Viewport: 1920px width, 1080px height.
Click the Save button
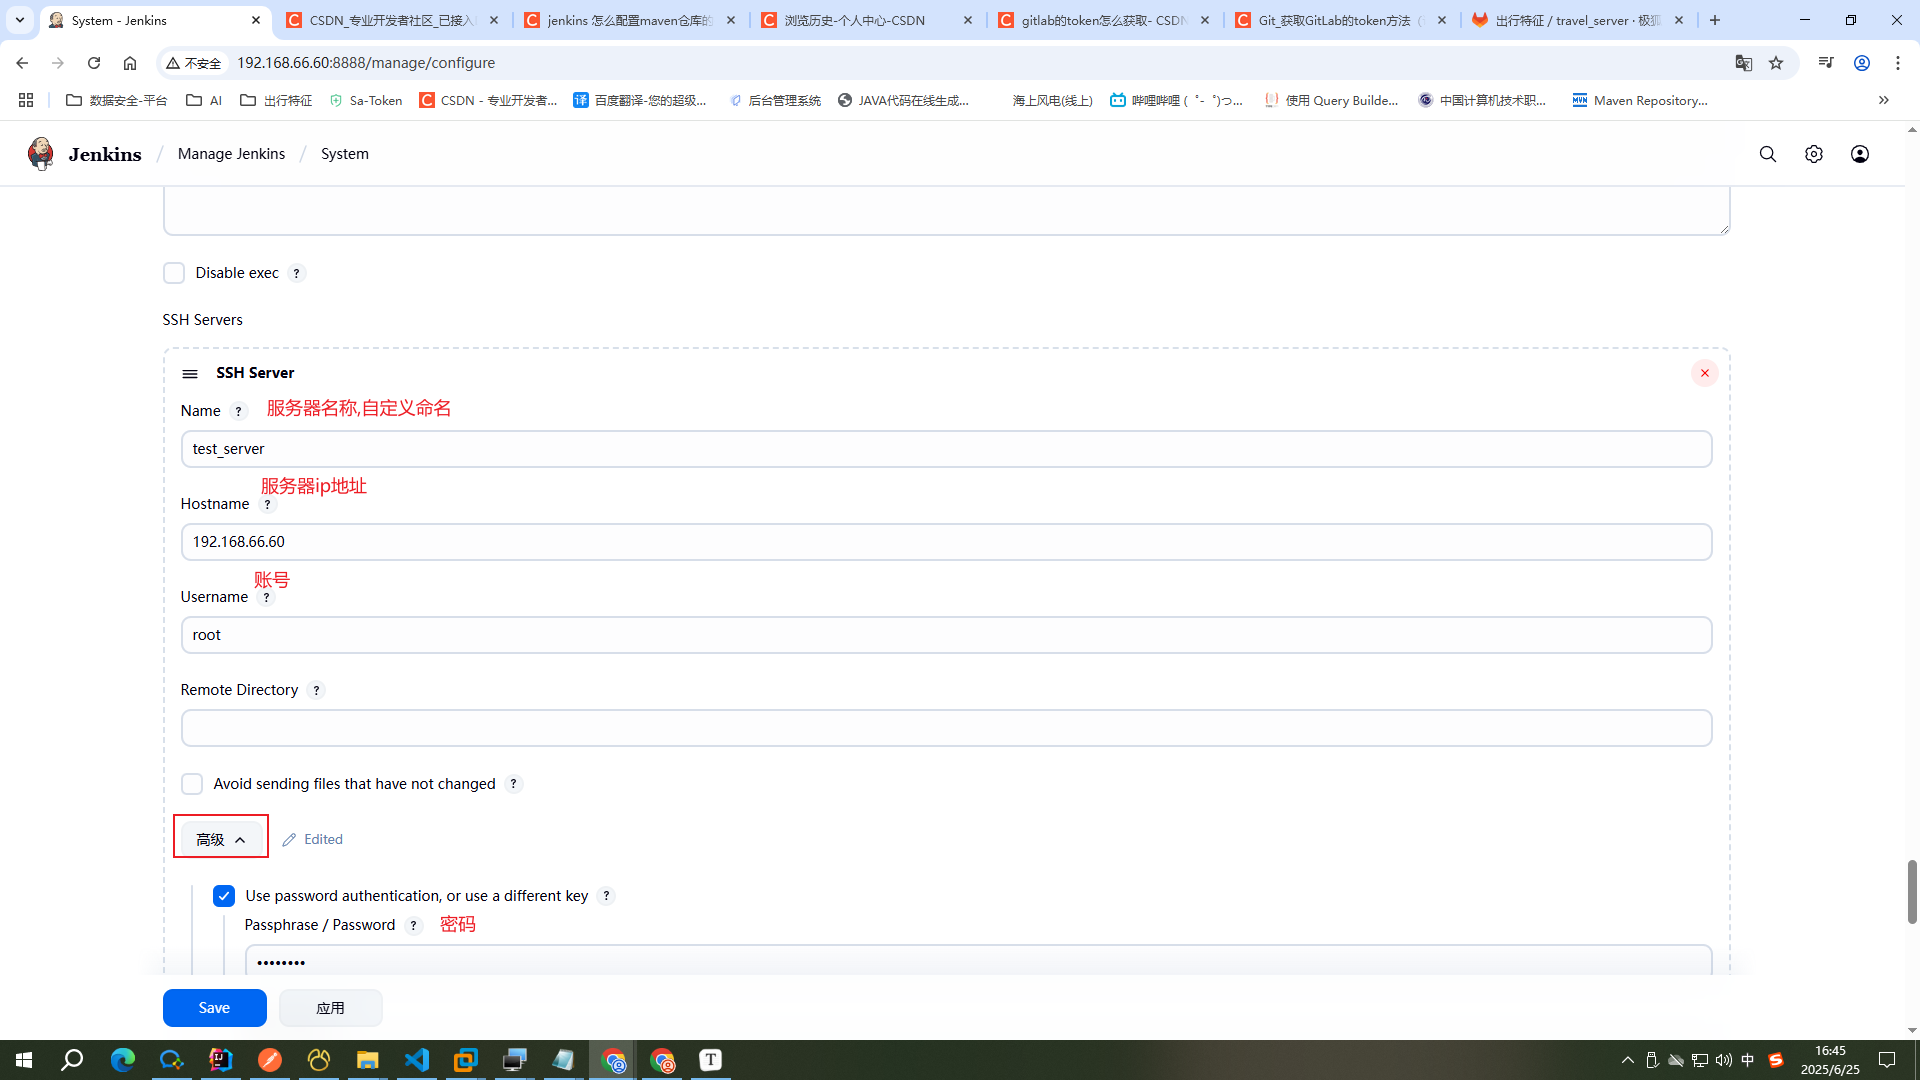(x=214, y=1007)
